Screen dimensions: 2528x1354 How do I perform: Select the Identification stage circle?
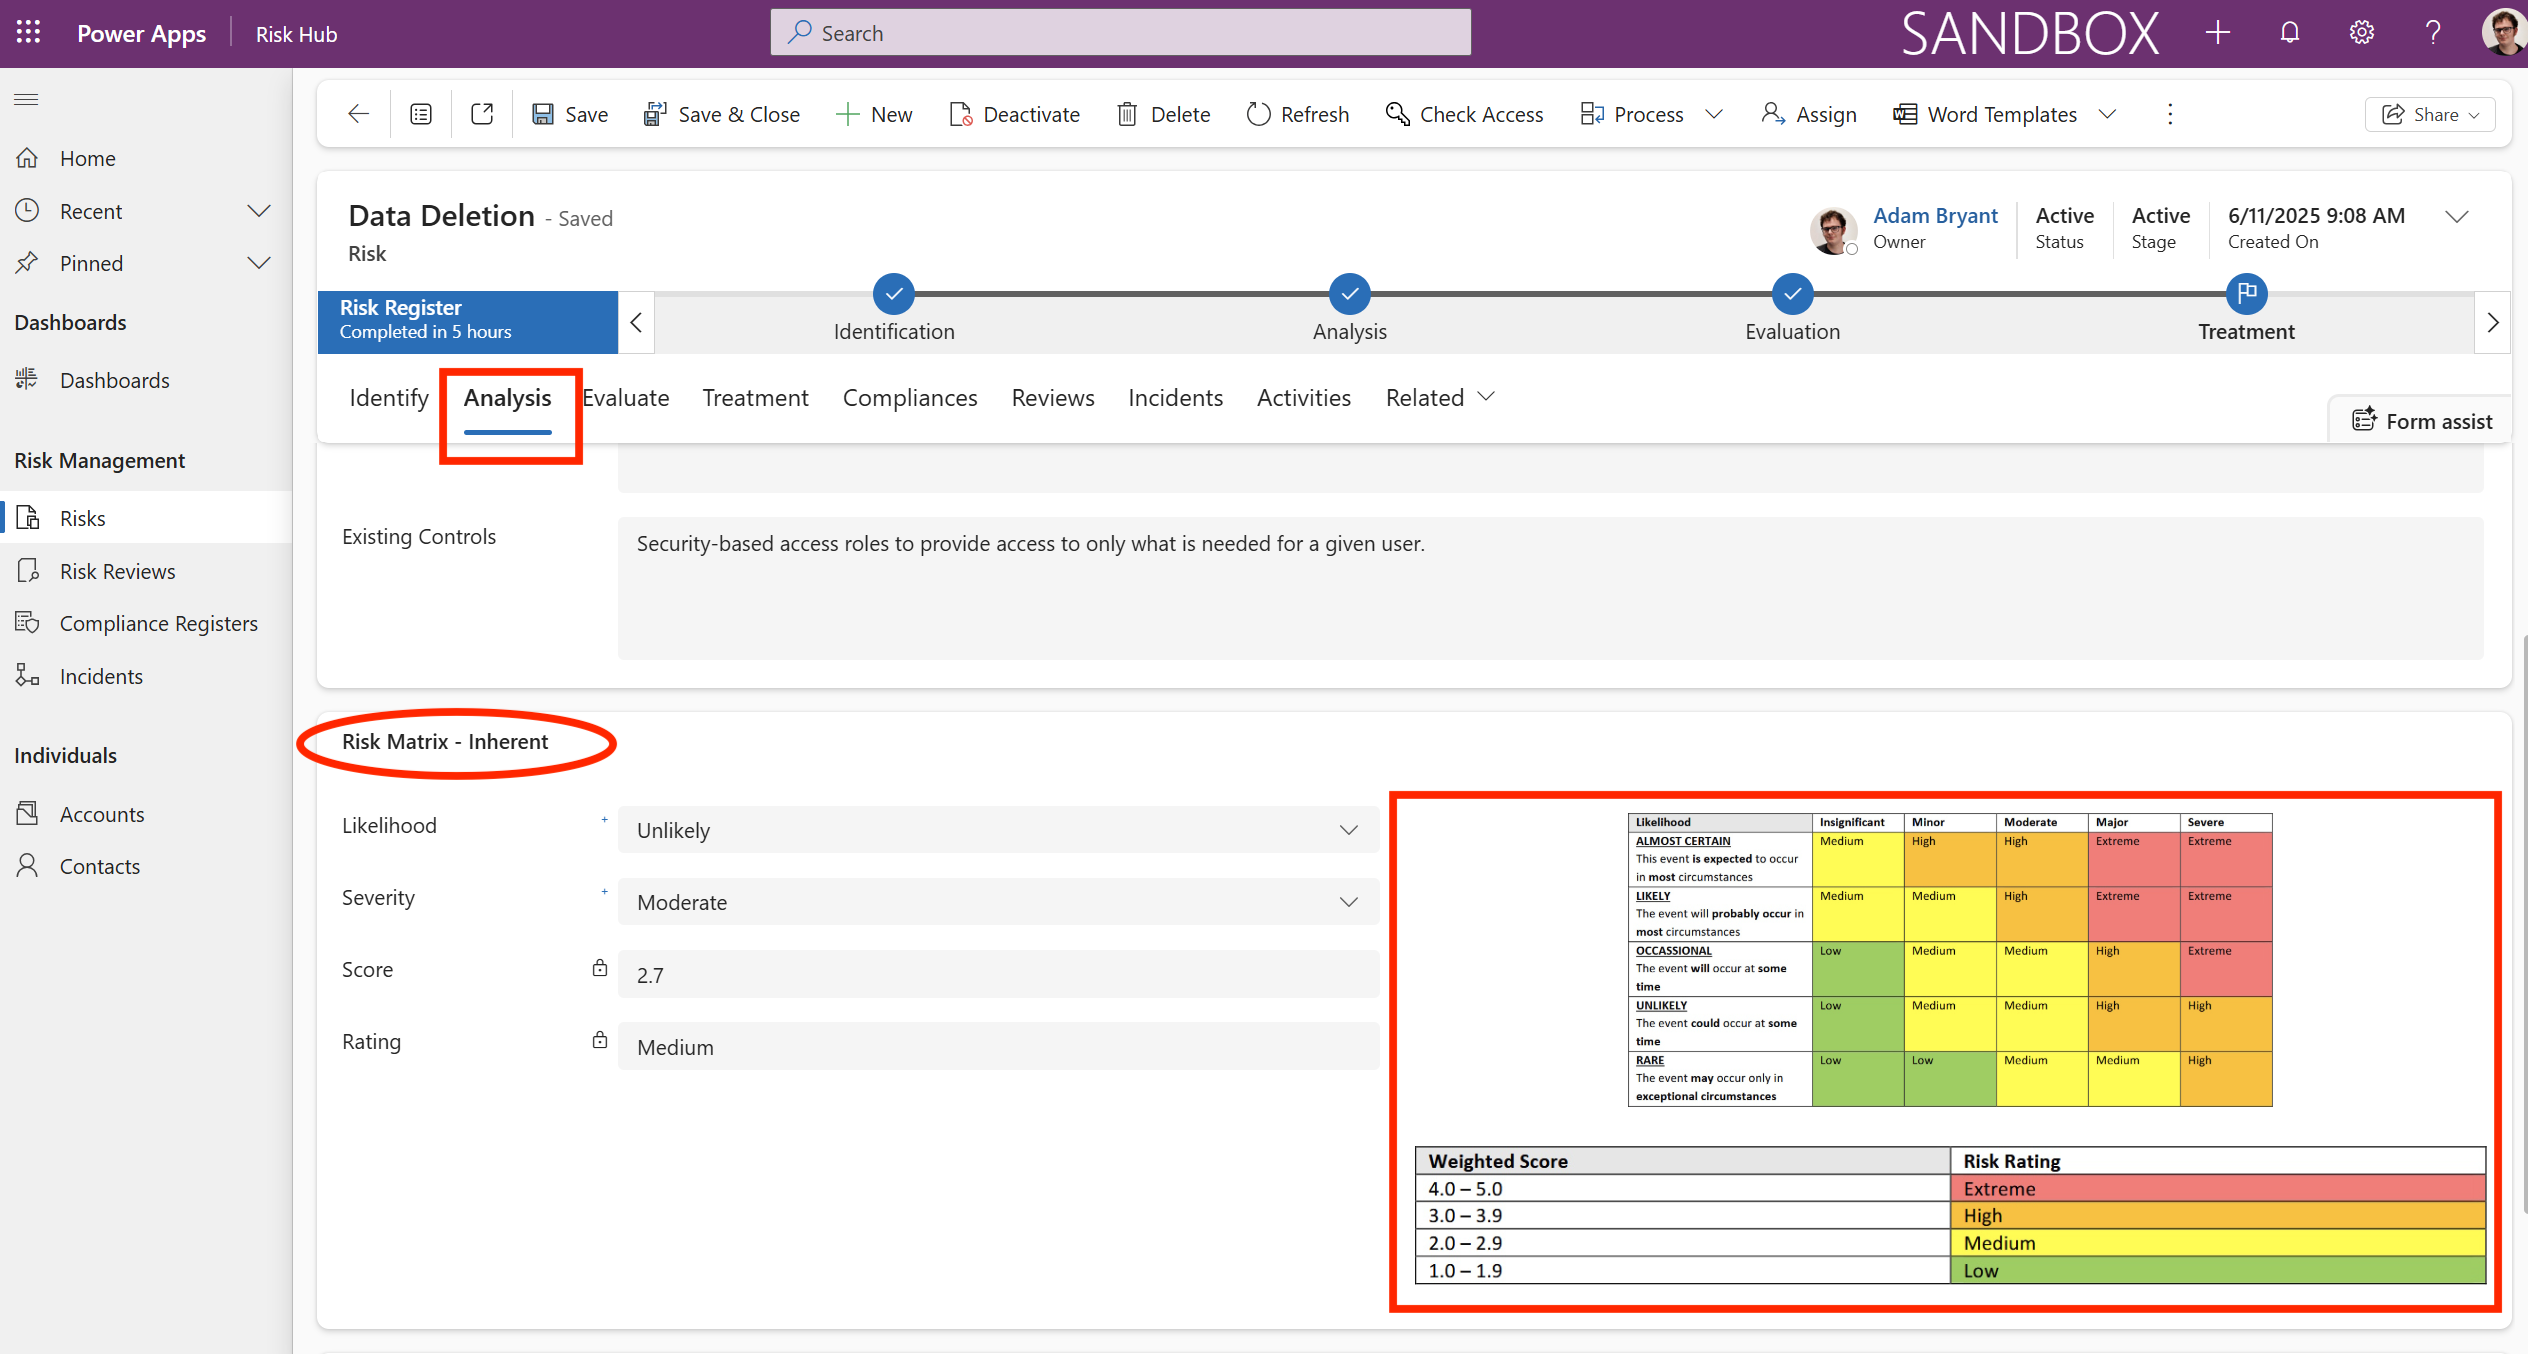(x=893, y=294)
